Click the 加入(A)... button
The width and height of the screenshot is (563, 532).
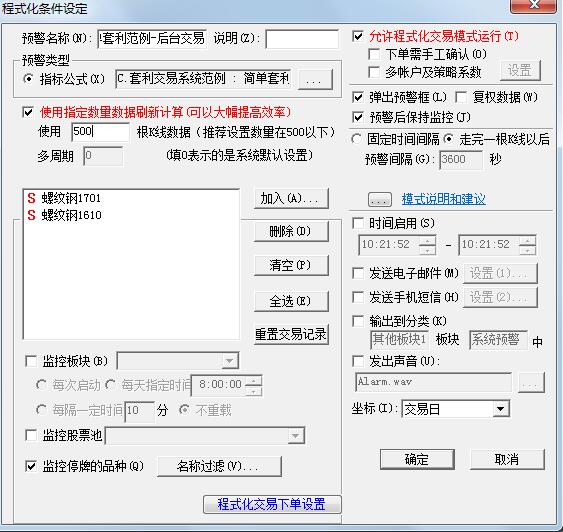click(x=291, y=198)
